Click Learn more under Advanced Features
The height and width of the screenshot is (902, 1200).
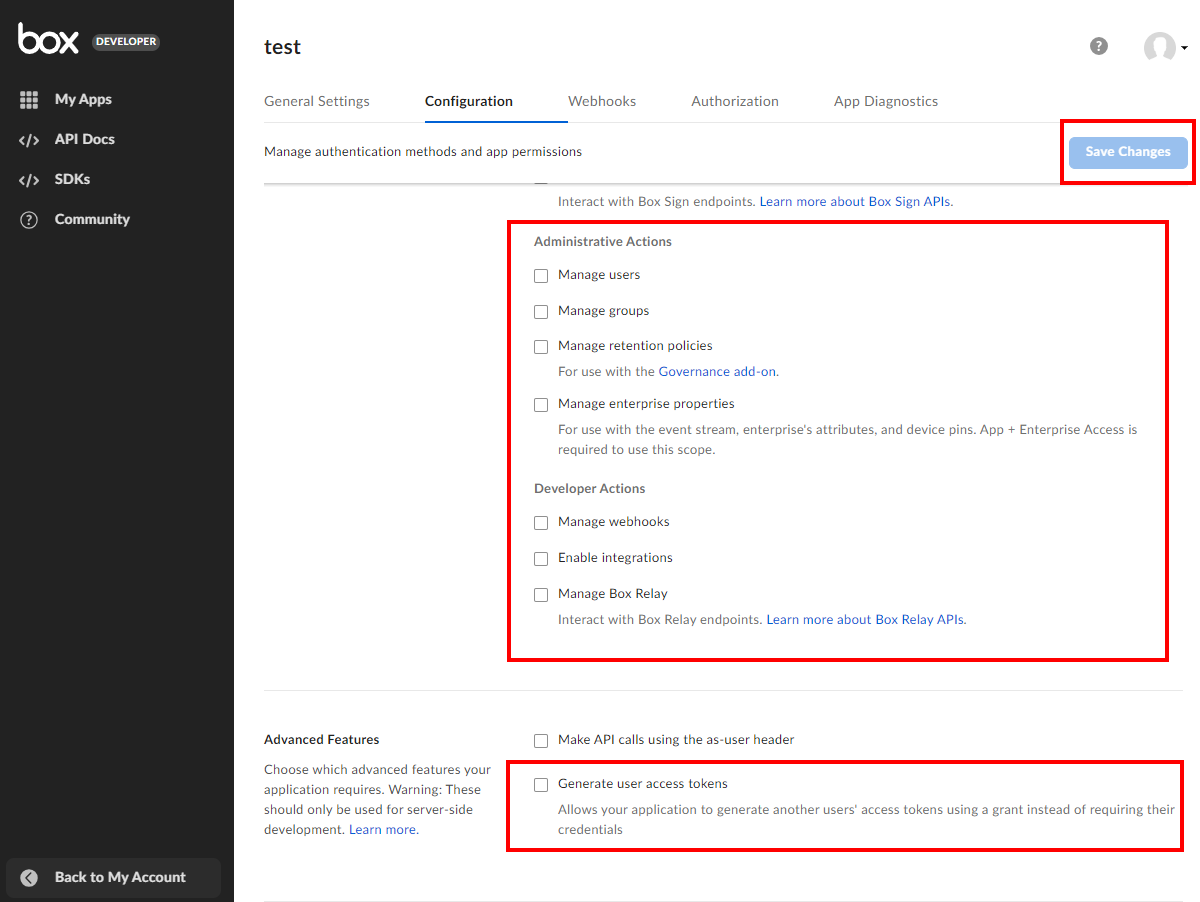tap(382, 830)
